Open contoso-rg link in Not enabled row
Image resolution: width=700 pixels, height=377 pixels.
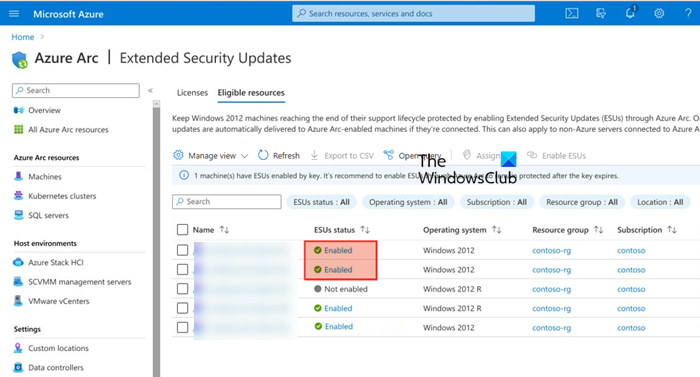point(551,289)
